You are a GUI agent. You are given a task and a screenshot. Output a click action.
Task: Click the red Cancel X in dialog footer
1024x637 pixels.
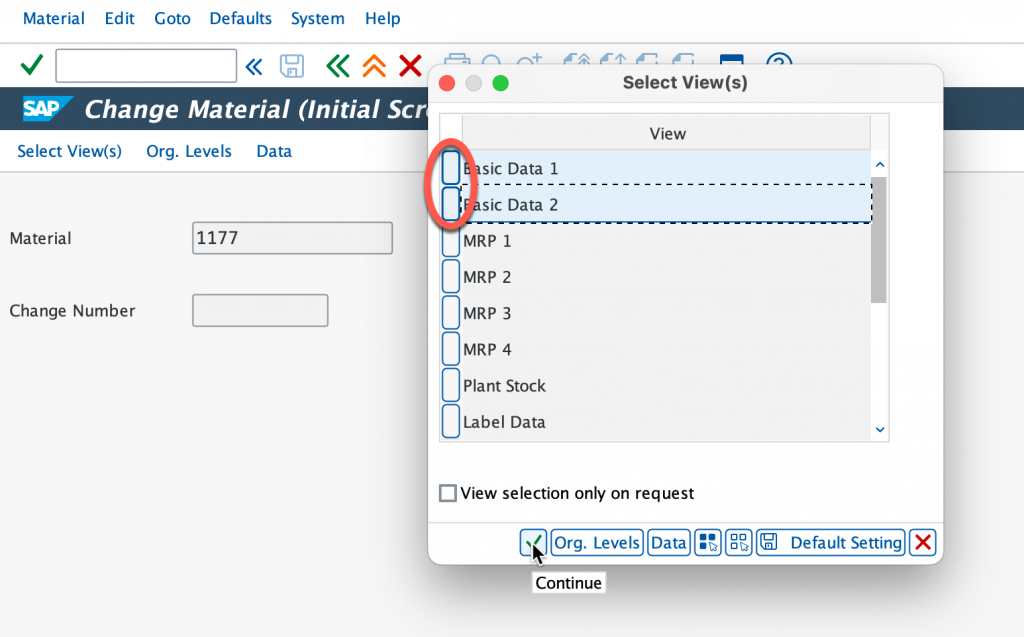[x=923, y=543]
